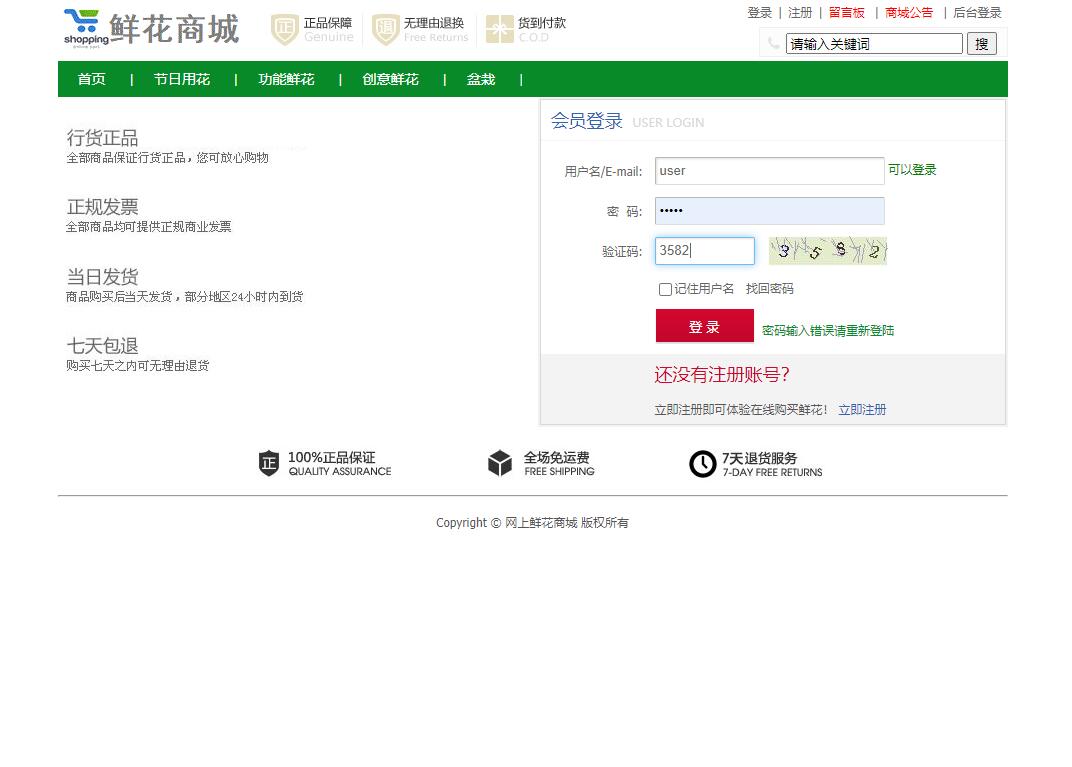Image resolution: width=1072 pixels, height=767 pixels.
Task: Click the red 登录 login button
Action: (x=704, y=326)
